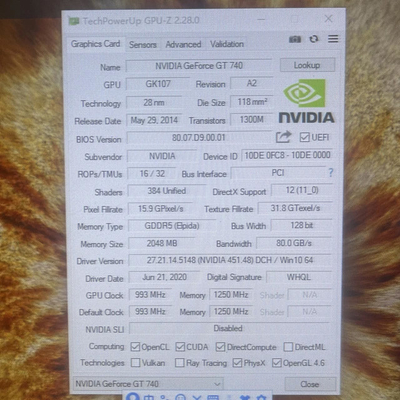The height and width of the screenshot is (400, 400).
Task: Click the Die Size field 118 mm²
Action: click(x=252, y=102)
